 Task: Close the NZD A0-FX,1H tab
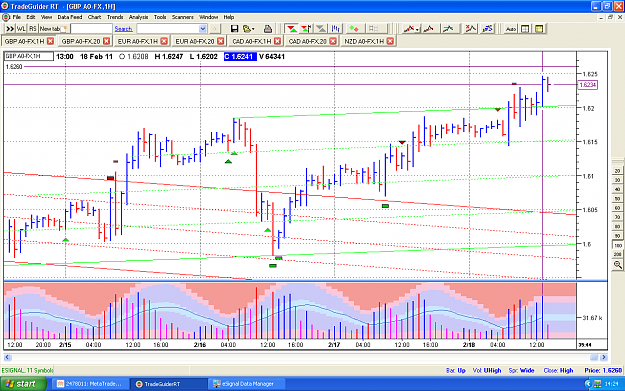click(x=390, y=41)
